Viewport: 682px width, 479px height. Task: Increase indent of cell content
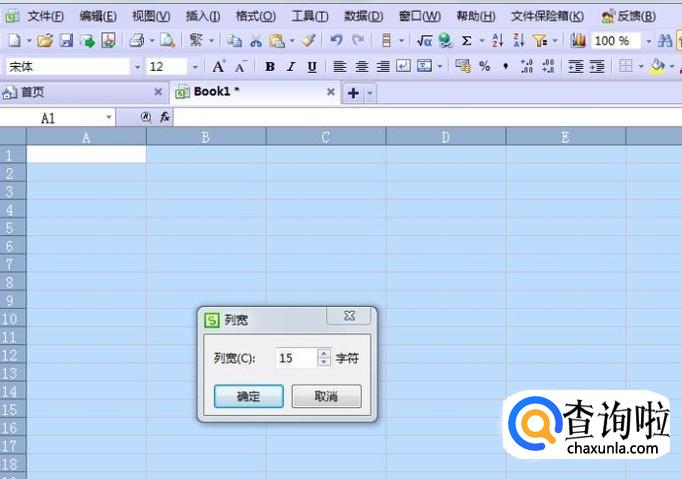click(597, 67)
